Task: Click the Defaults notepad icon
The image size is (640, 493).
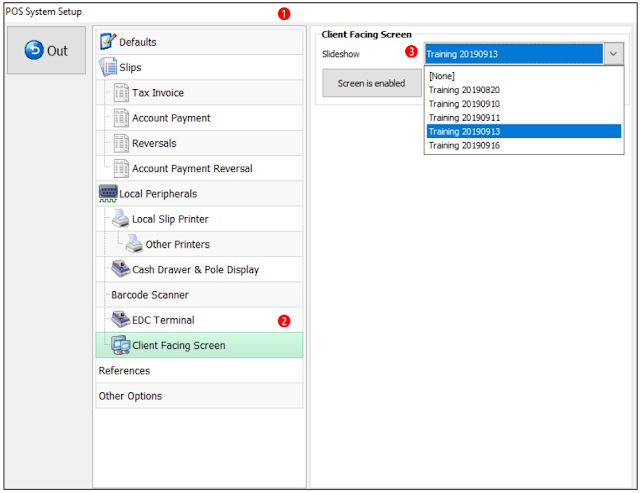Action: click(x=108, y=42)
